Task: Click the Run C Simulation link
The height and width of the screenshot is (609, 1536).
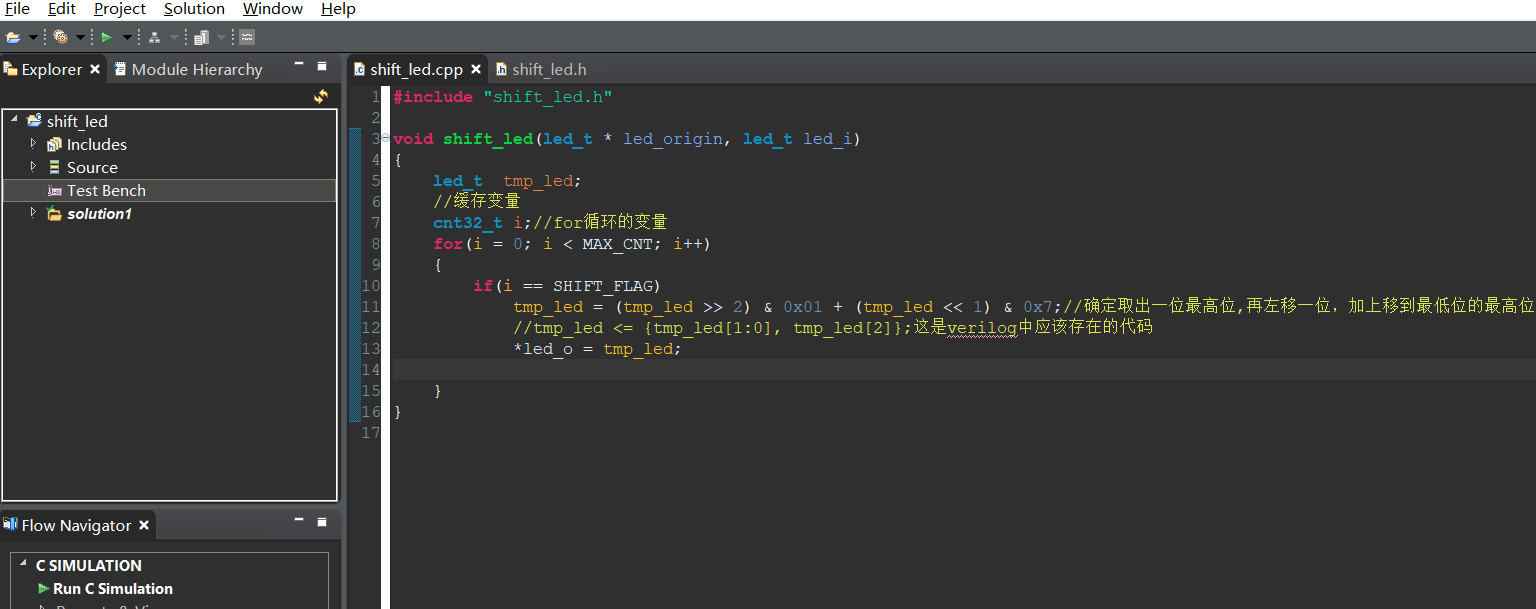Action: click(112, 588)
